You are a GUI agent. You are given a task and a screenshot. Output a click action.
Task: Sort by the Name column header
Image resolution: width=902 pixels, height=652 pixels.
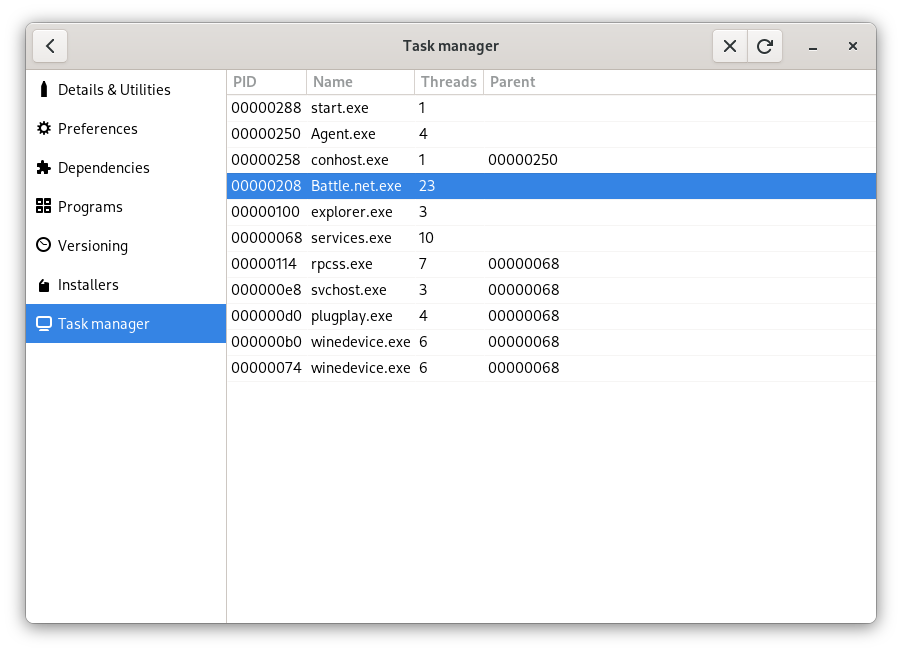point(333,81)
